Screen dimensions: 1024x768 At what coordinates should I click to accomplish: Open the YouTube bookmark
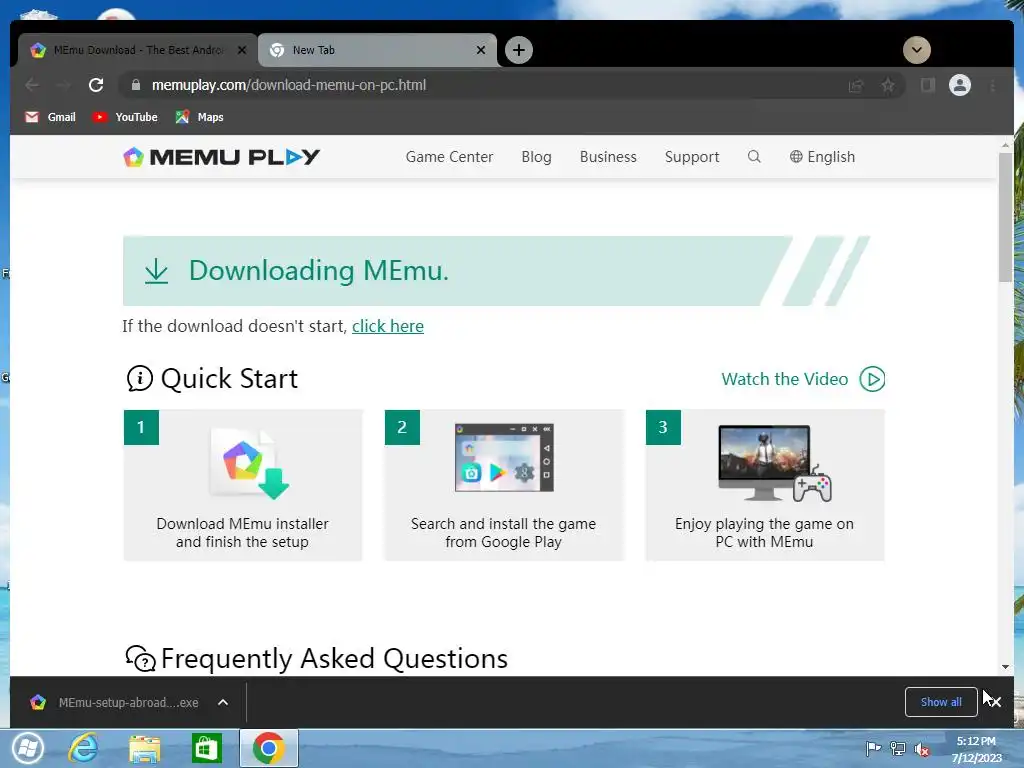point(125,117)
